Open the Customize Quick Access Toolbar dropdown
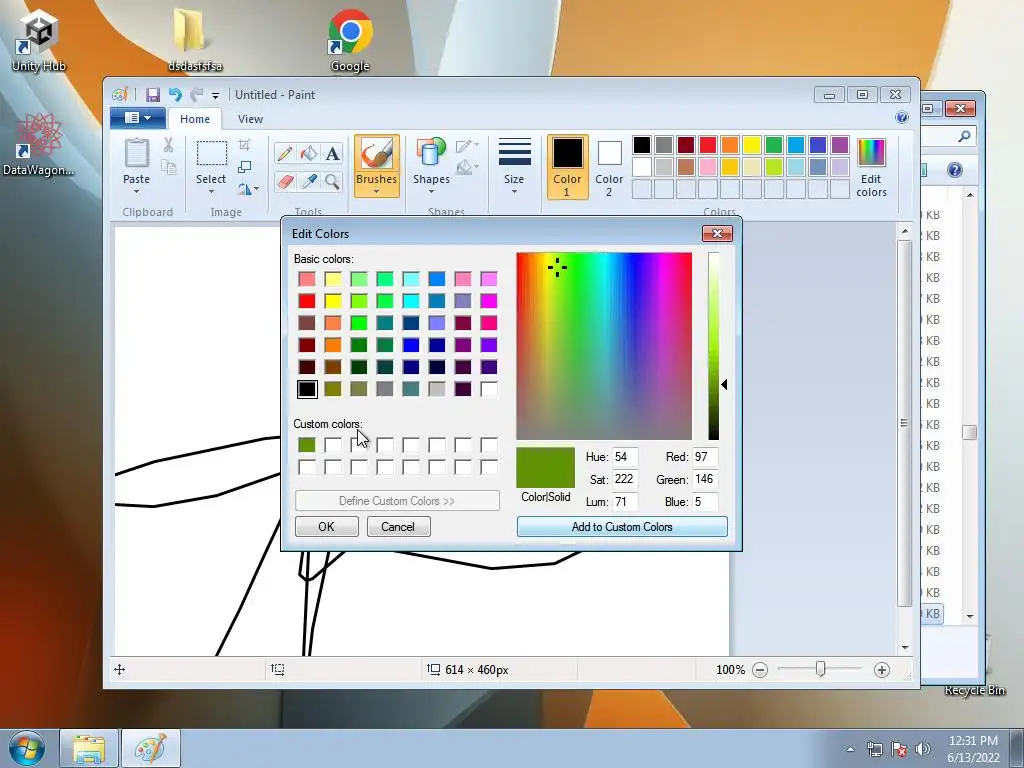The image size is (1024, 768). 215,96
